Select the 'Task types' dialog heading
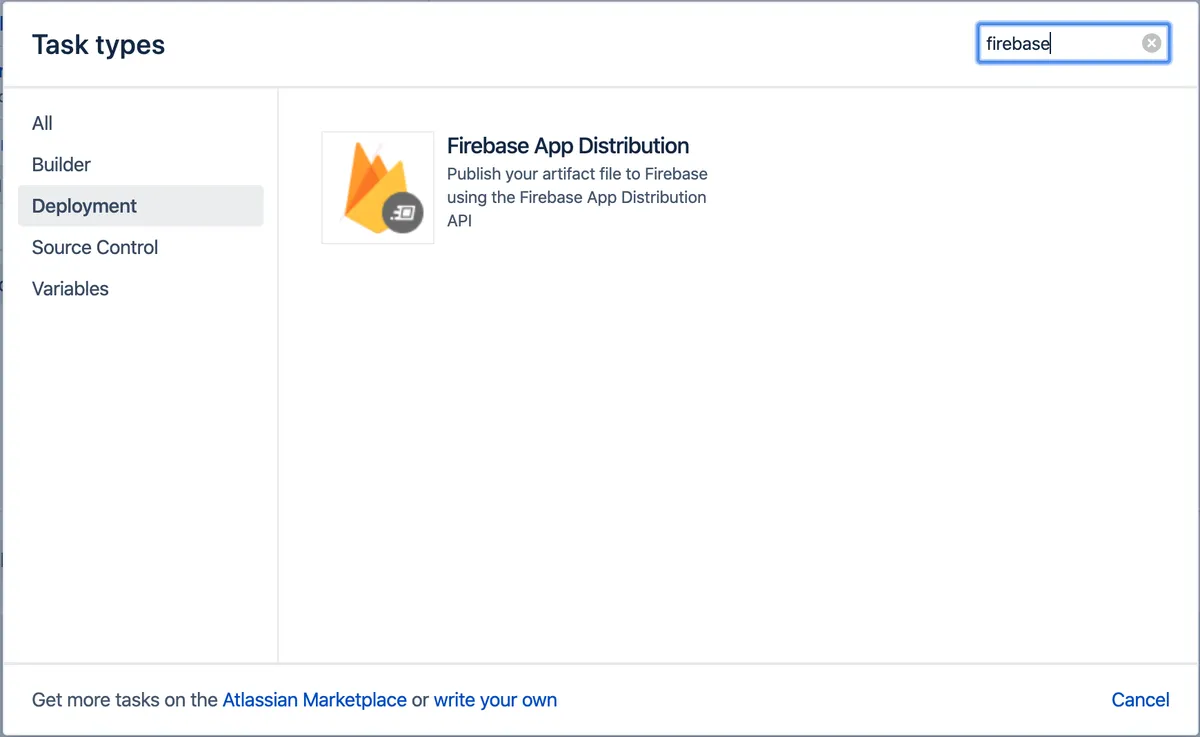Image resolution: width=1200 pixels, height=737 pixels. [x=99, y=45]
